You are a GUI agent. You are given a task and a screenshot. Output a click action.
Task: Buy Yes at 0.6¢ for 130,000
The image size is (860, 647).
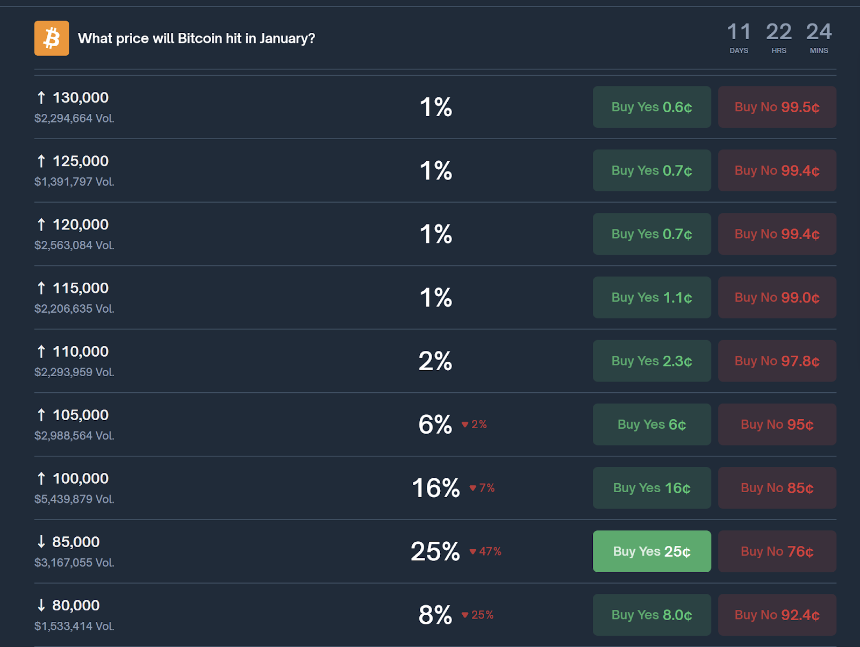(652, 107)
